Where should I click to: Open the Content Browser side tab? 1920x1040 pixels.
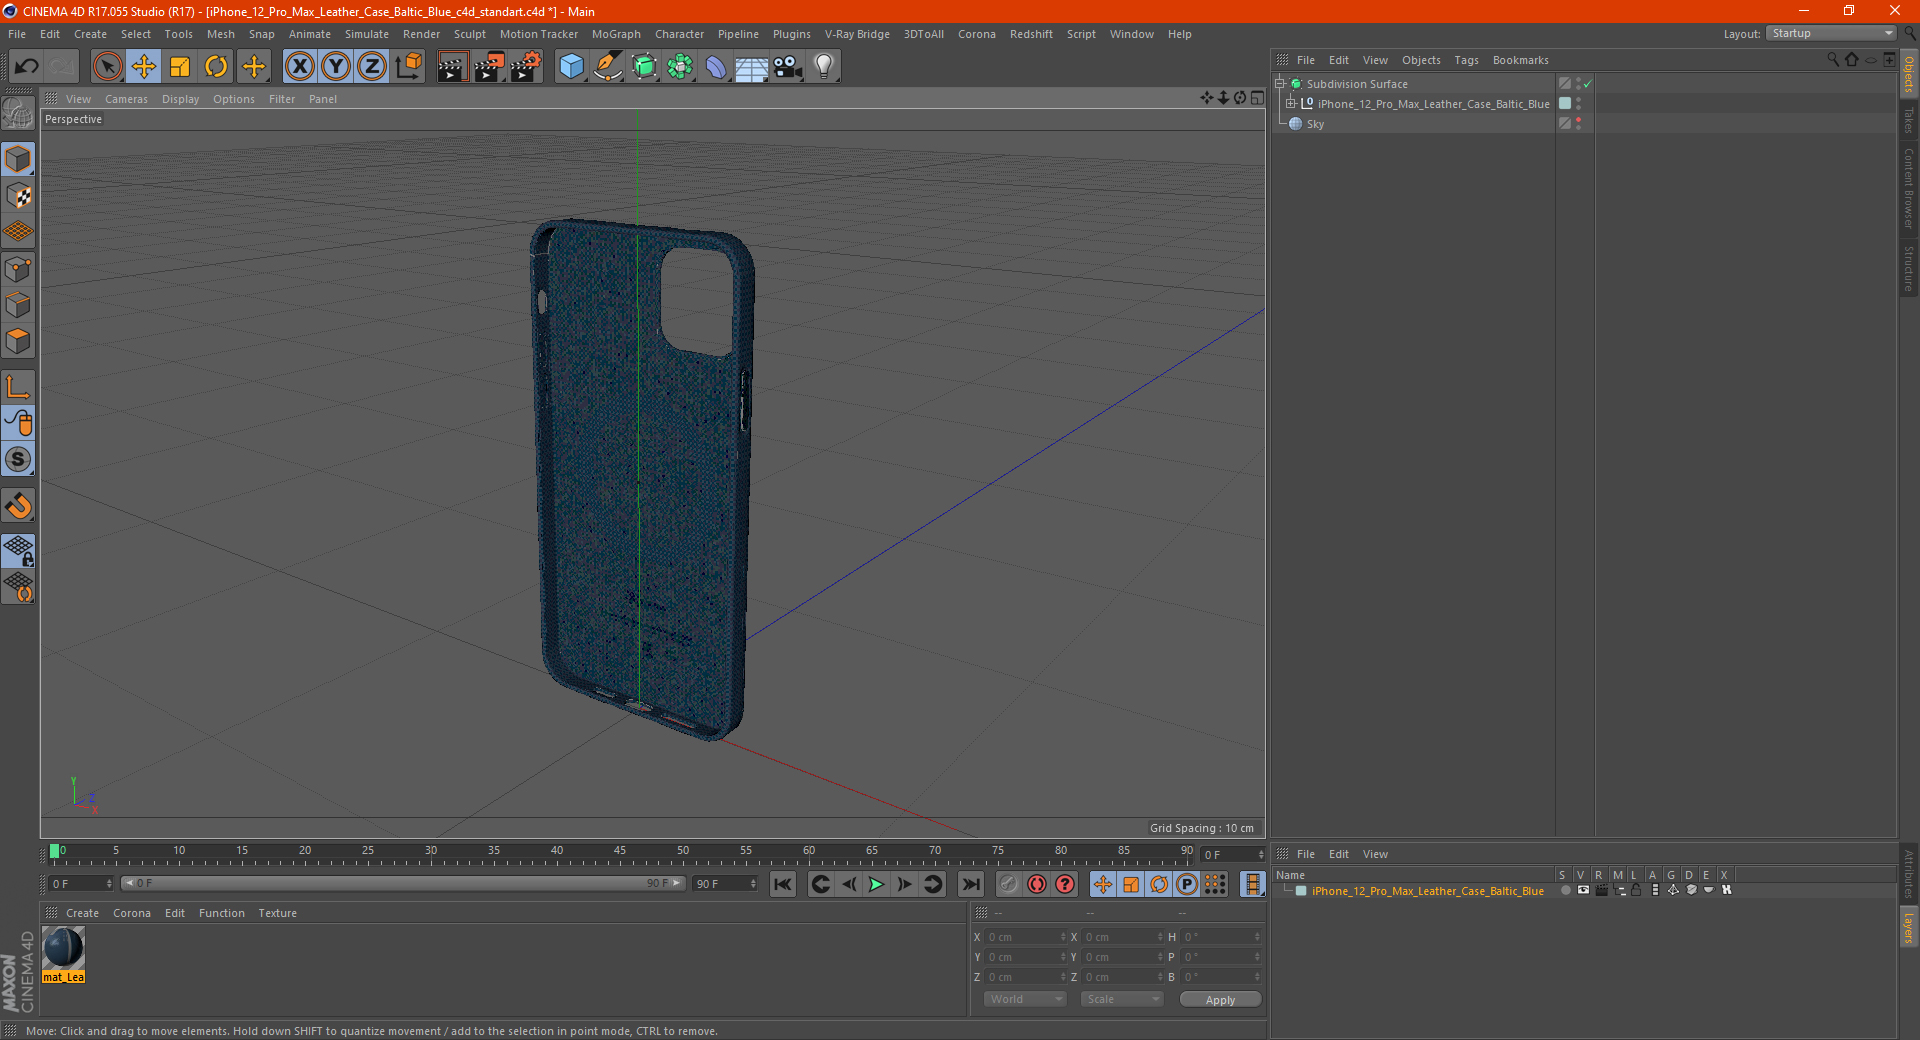pyautogui.click(x=1909, y=189)
